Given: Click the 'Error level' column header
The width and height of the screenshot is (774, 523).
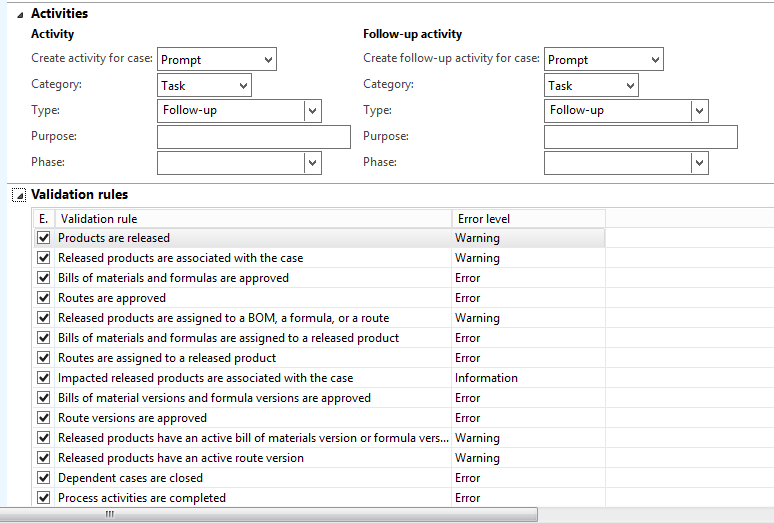Looking at the screenshot, I should pos(528,219).
